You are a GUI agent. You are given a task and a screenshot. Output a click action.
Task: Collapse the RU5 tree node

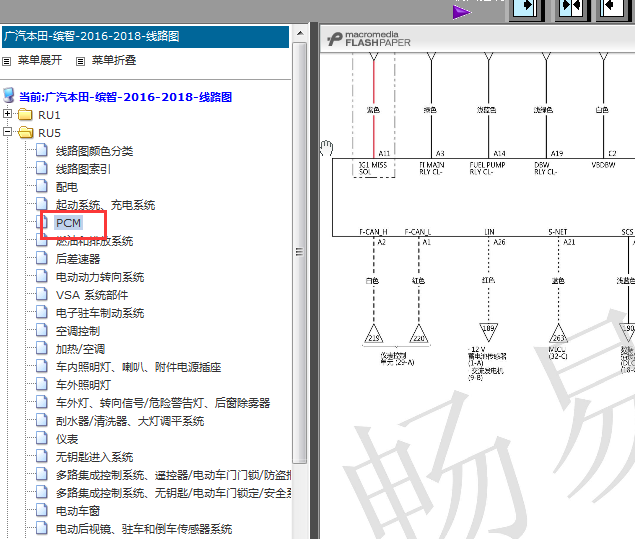pos(7,132)
